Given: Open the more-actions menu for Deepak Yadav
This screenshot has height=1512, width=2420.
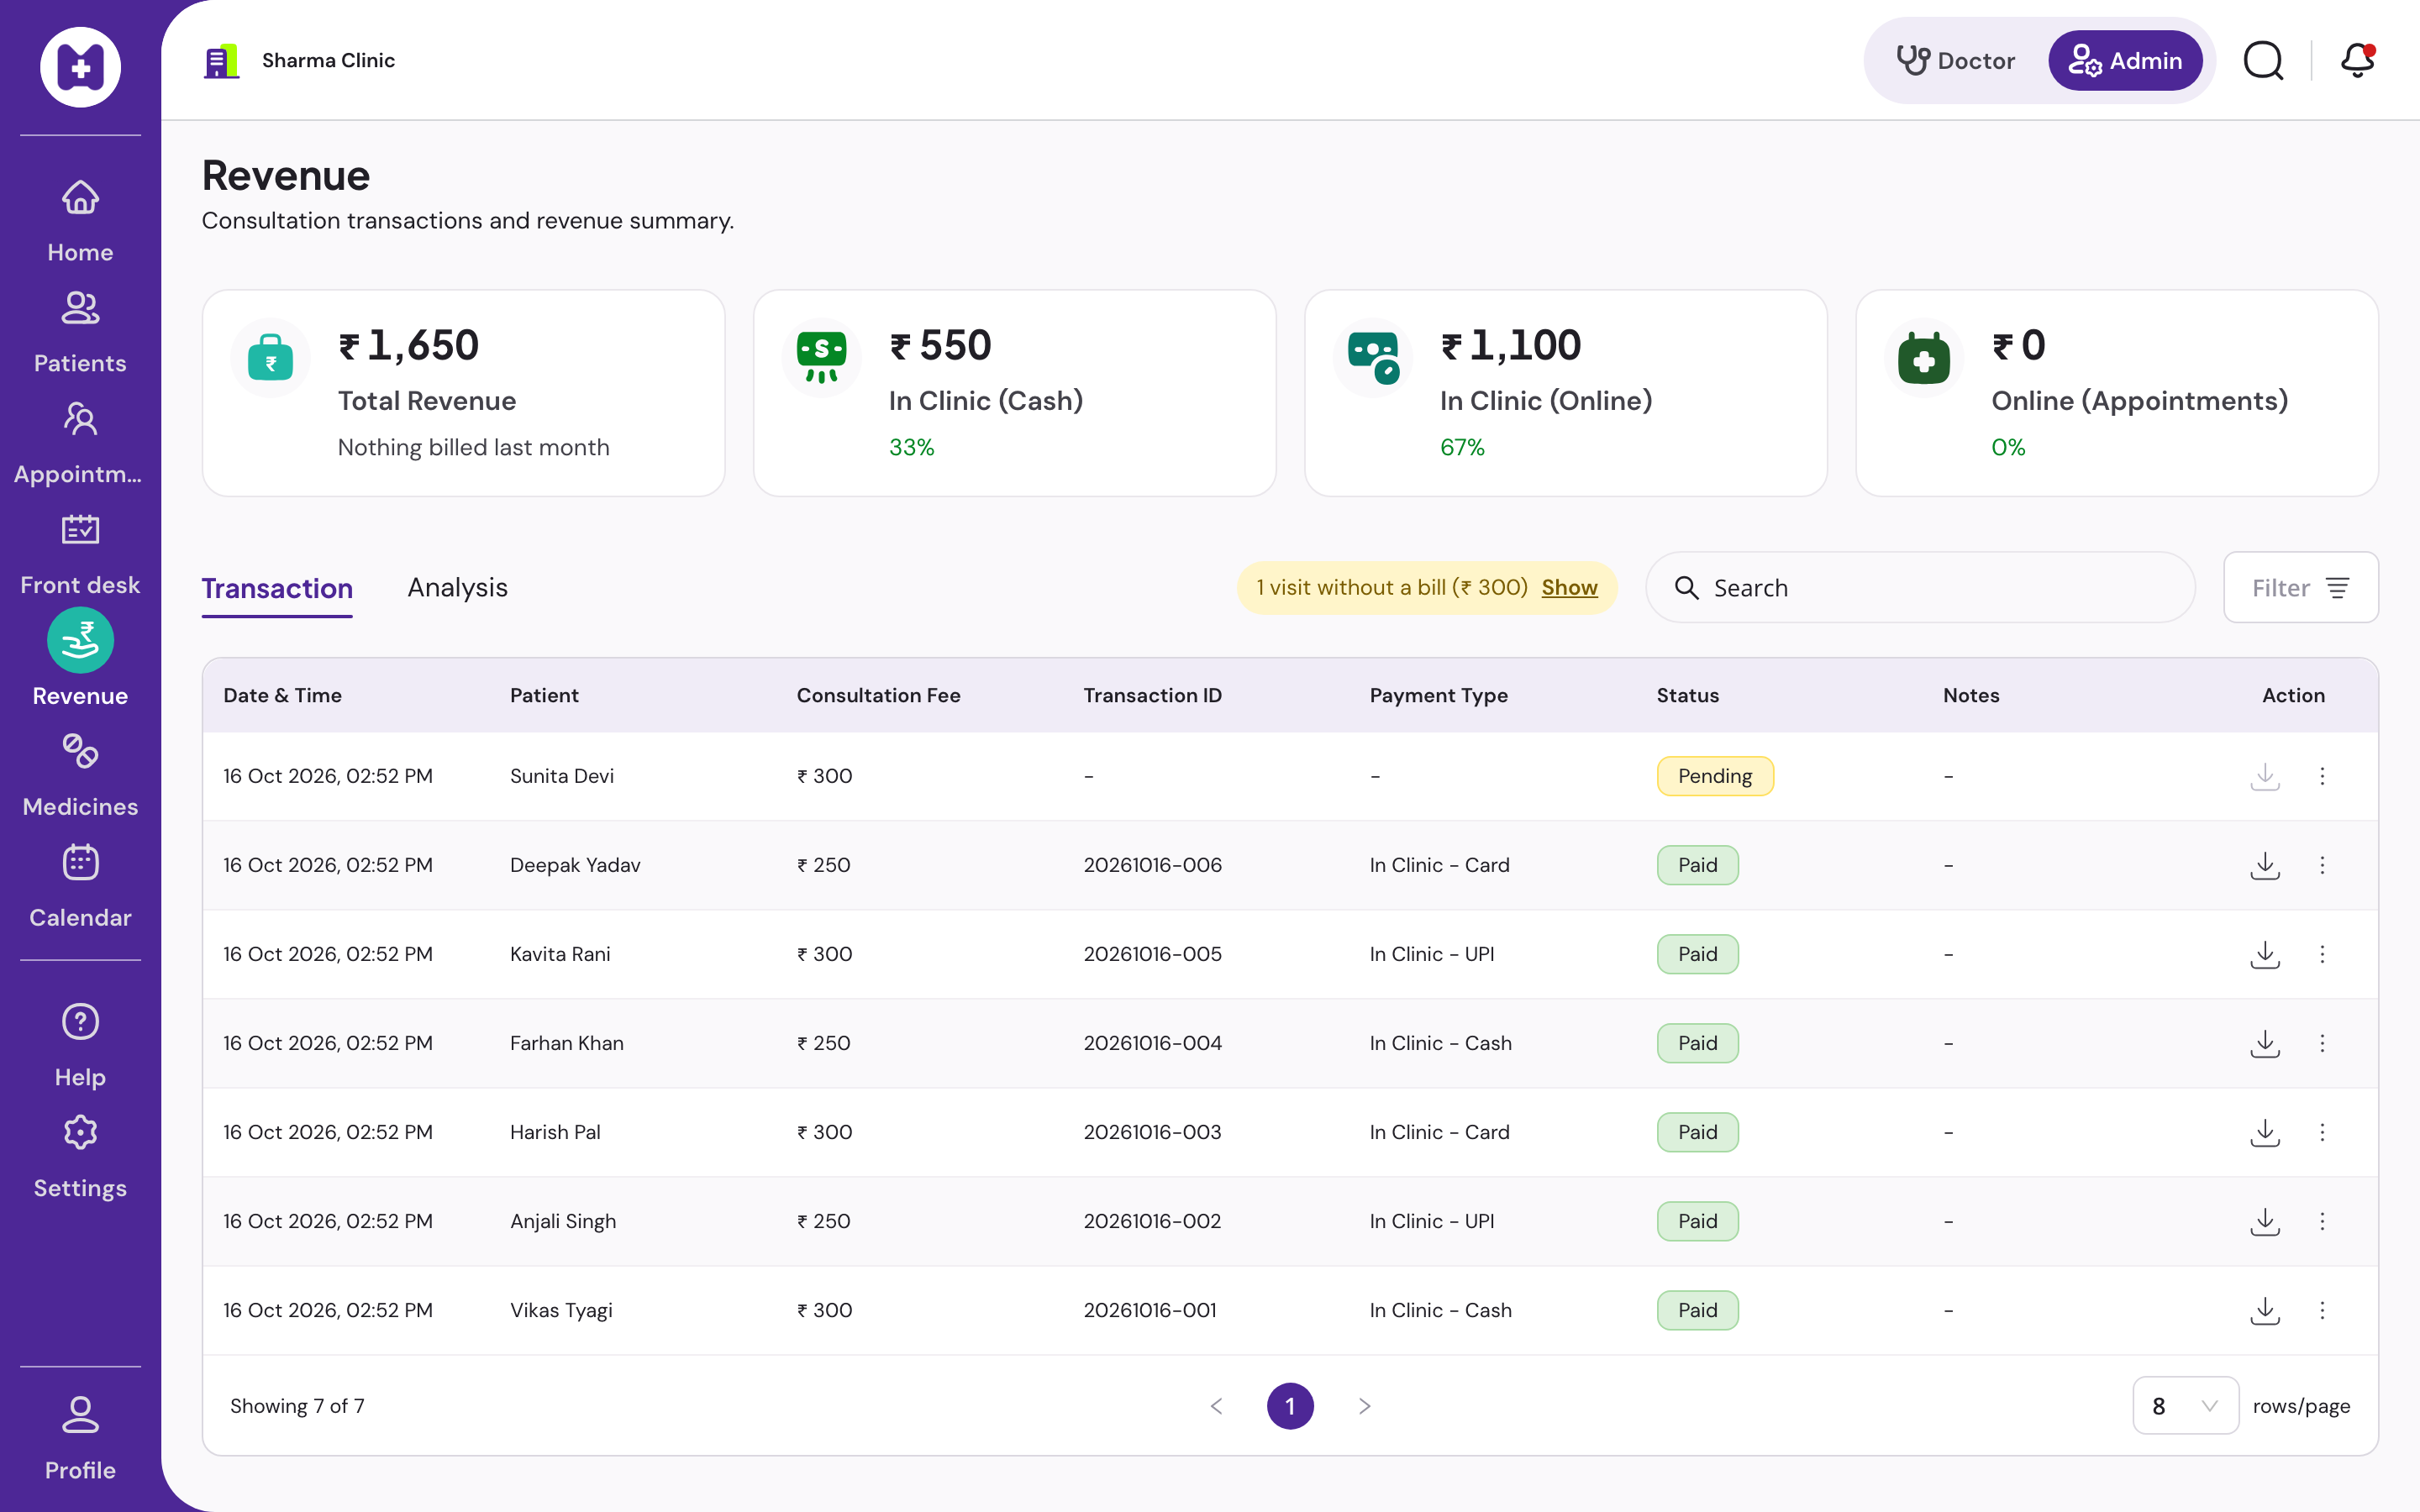Looking at the screenshot, I should pos(2322,865).
